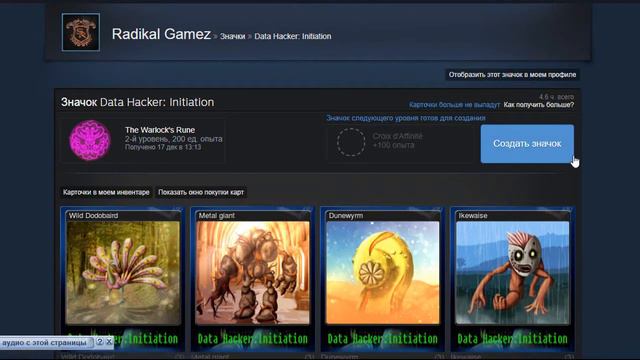Close the аудио с этой страницы bar

click(x=109, y=342)
